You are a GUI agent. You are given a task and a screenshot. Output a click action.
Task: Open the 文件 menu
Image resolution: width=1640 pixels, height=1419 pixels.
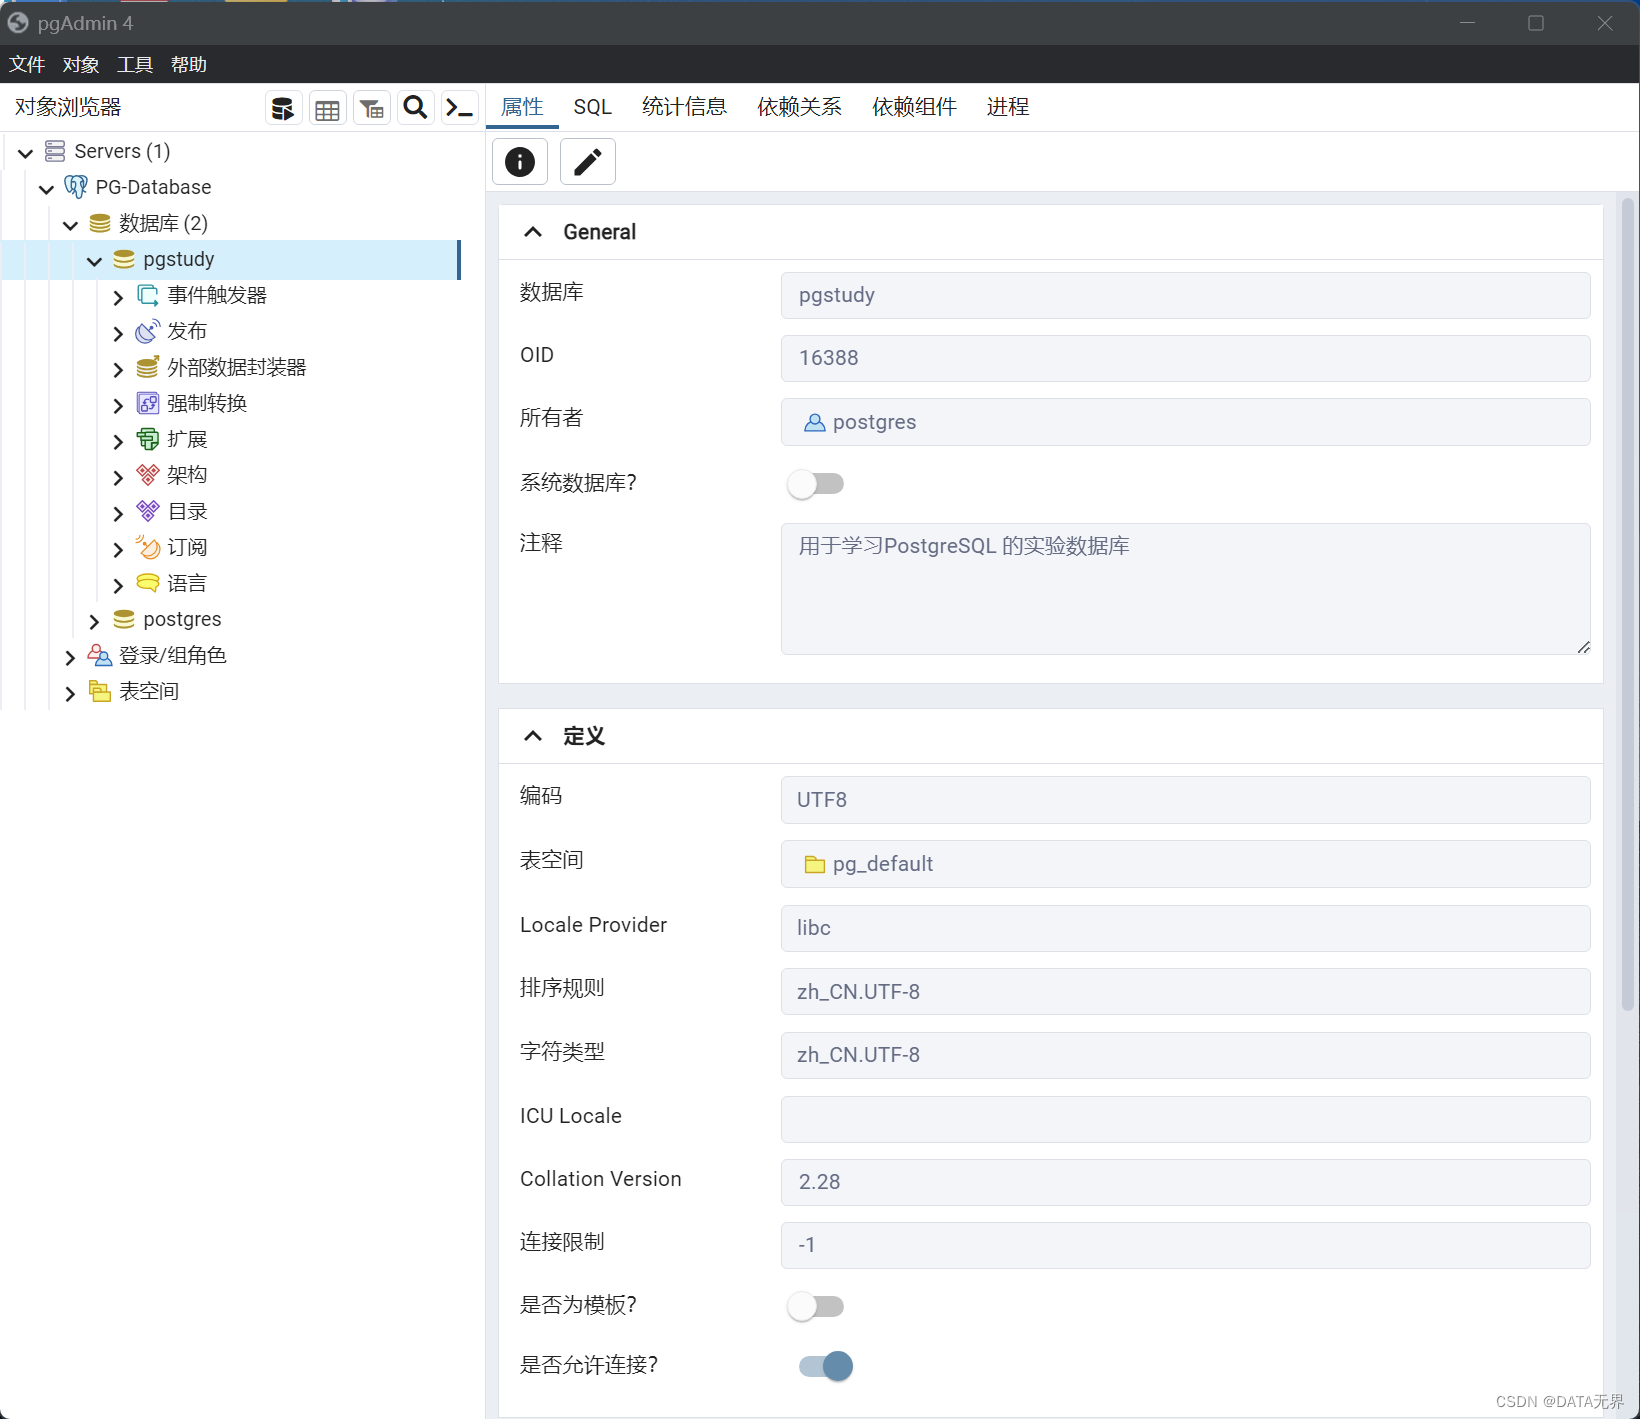[27, 64]
